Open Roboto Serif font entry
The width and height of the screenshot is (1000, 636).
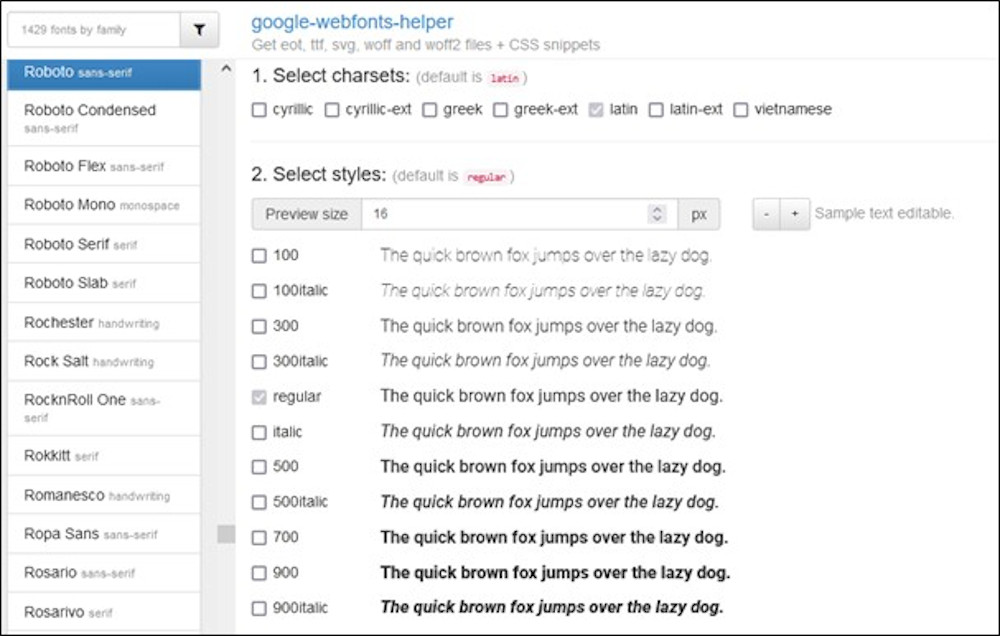coord(104,244)
